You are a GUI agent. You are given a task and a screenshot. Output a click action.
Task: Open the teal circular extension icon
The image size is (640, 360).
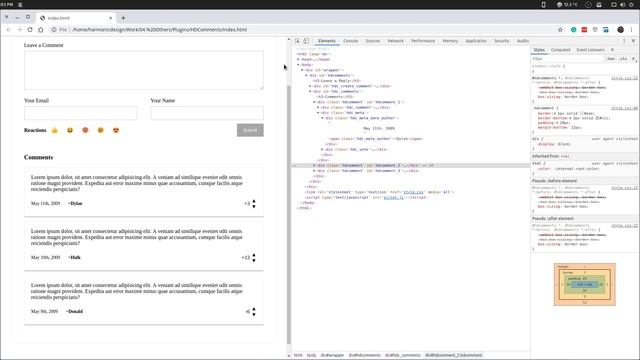pos(573,30)
